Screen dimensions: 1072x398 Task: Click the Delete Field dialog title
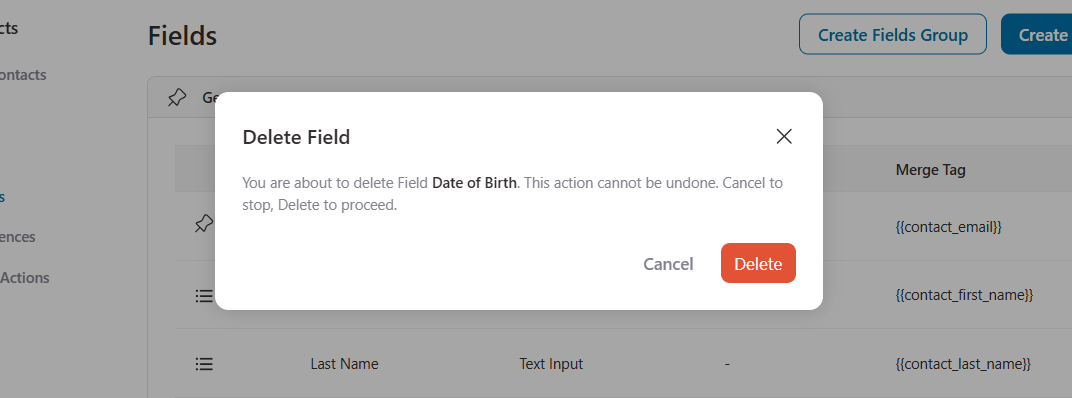coord(296,137)
